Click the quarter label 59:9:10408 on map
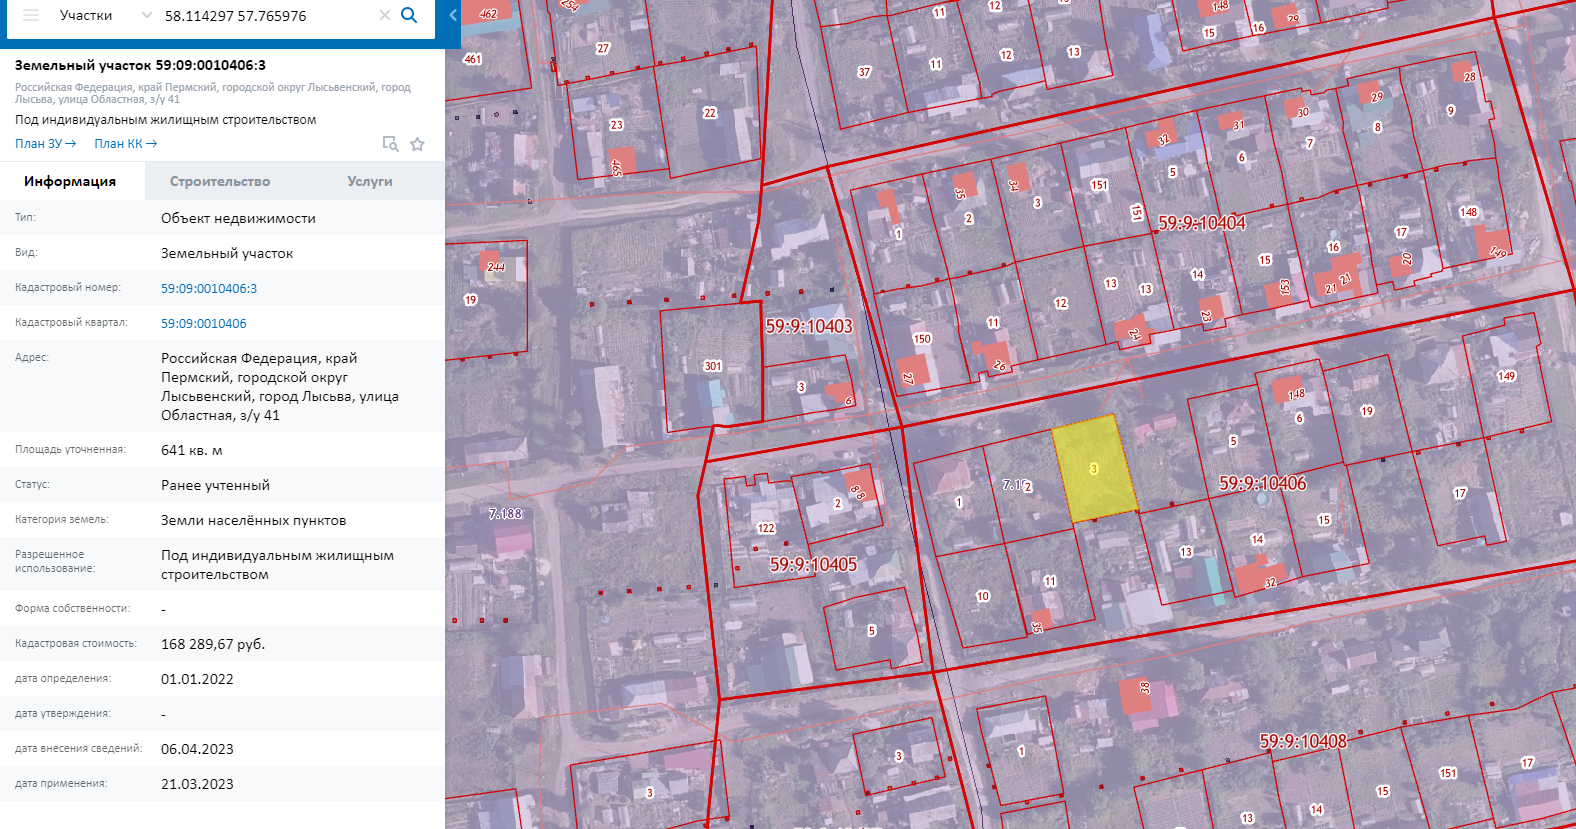The width and height of the screenshot is (1576, 829). coord(1302,742)
